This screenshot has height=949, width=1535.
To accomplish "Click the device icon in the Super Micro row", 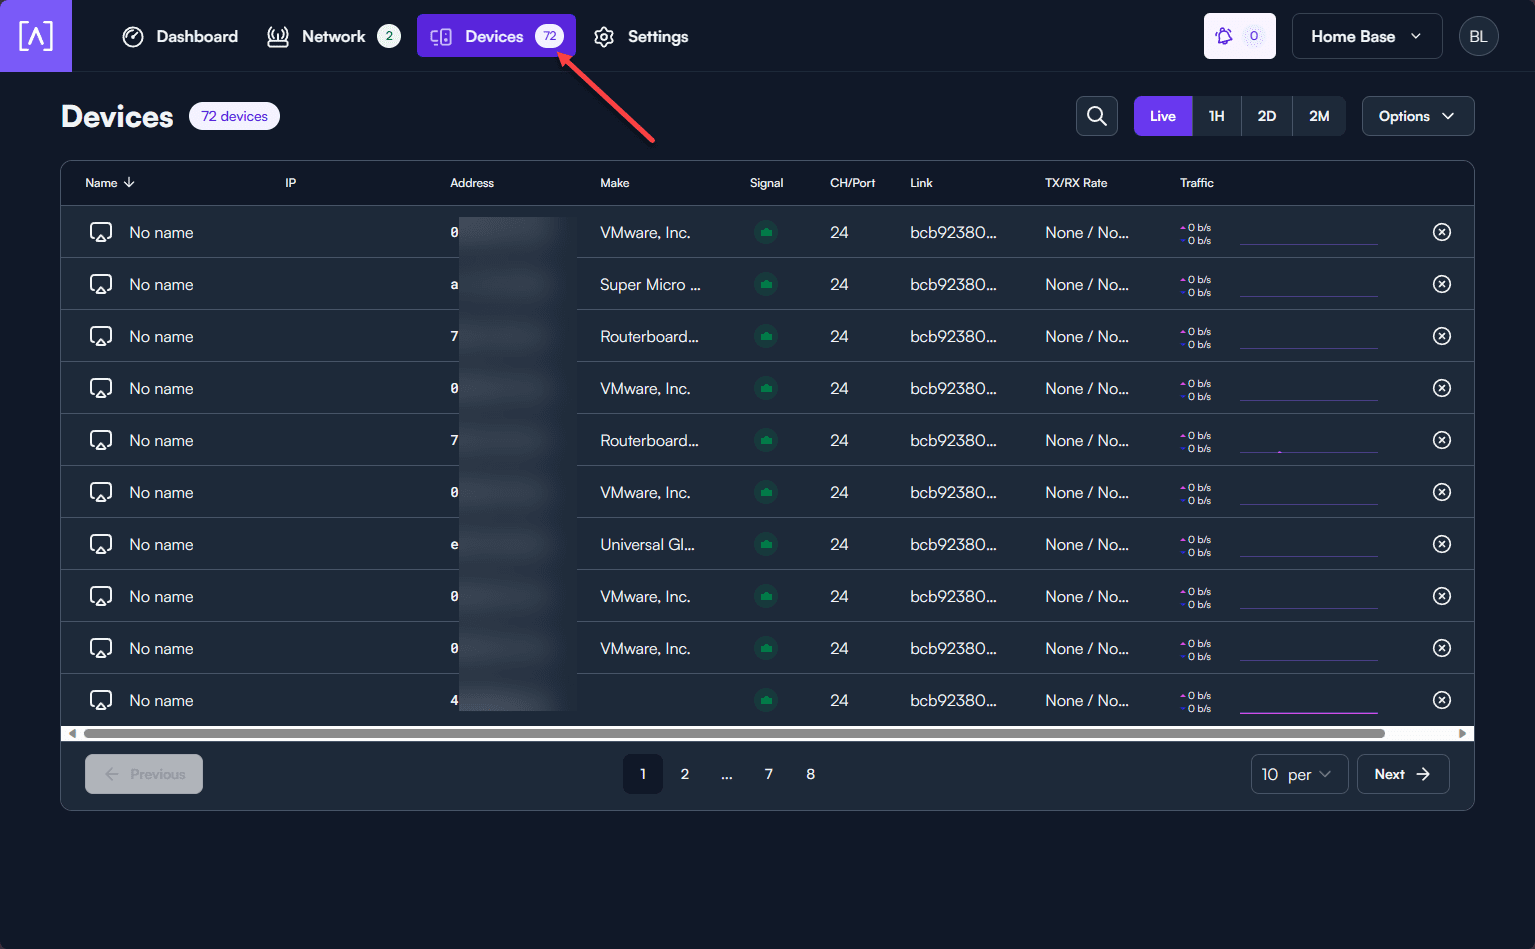I will (x=101, y=284).
